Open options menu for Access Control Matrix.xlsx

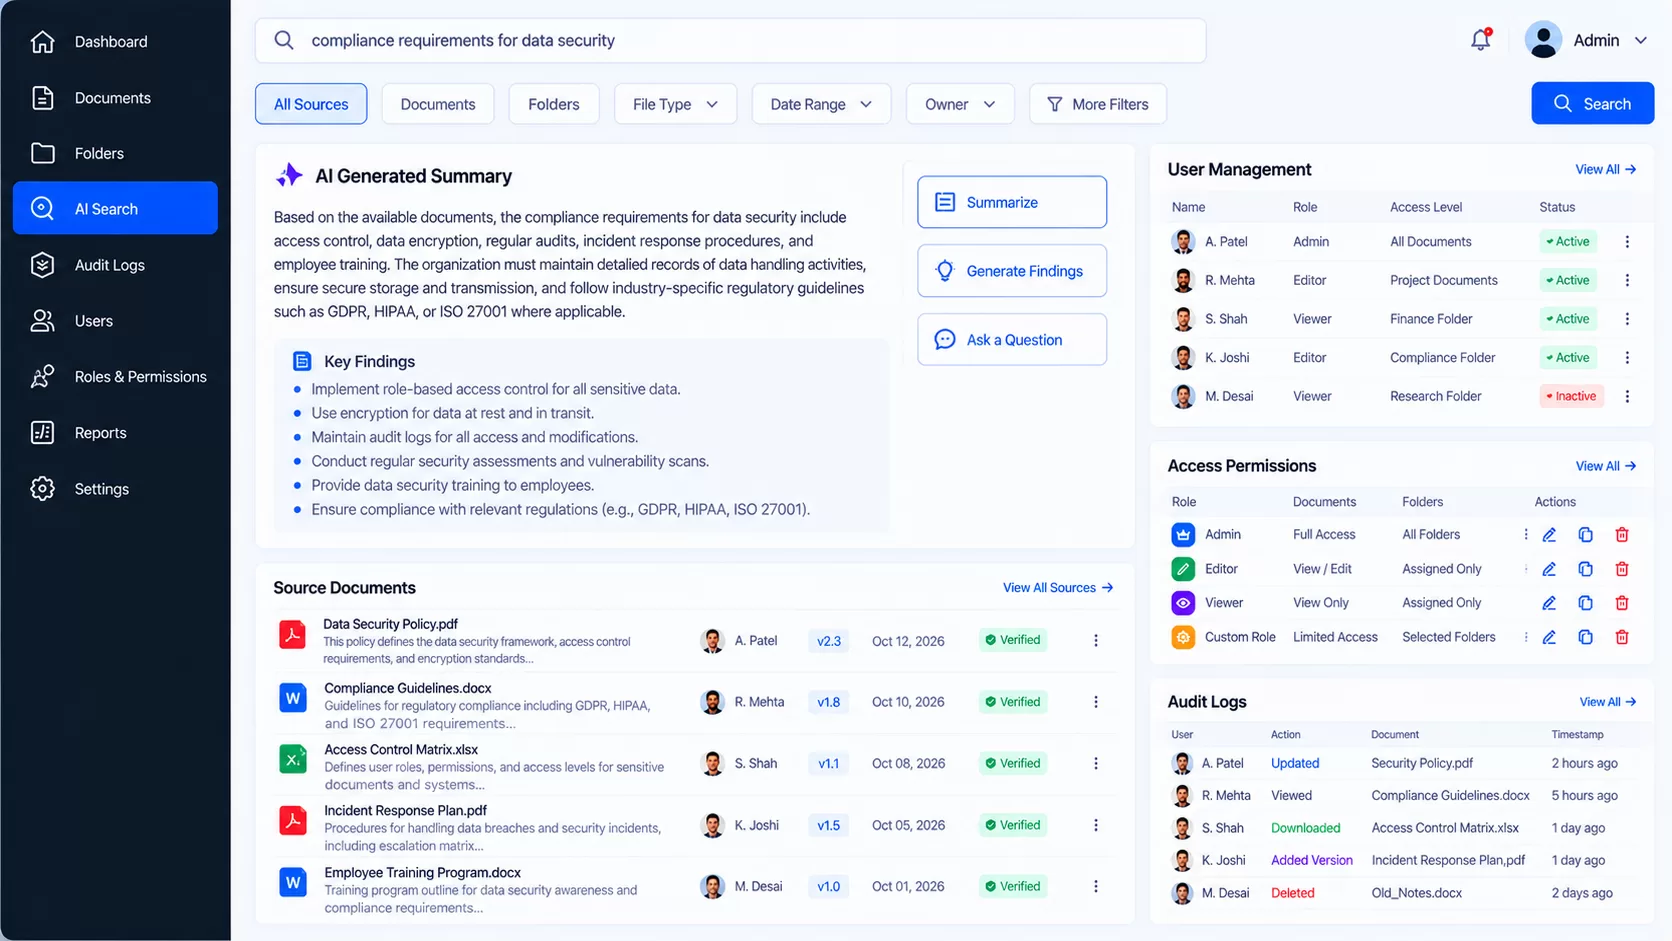click(1096, 763)
